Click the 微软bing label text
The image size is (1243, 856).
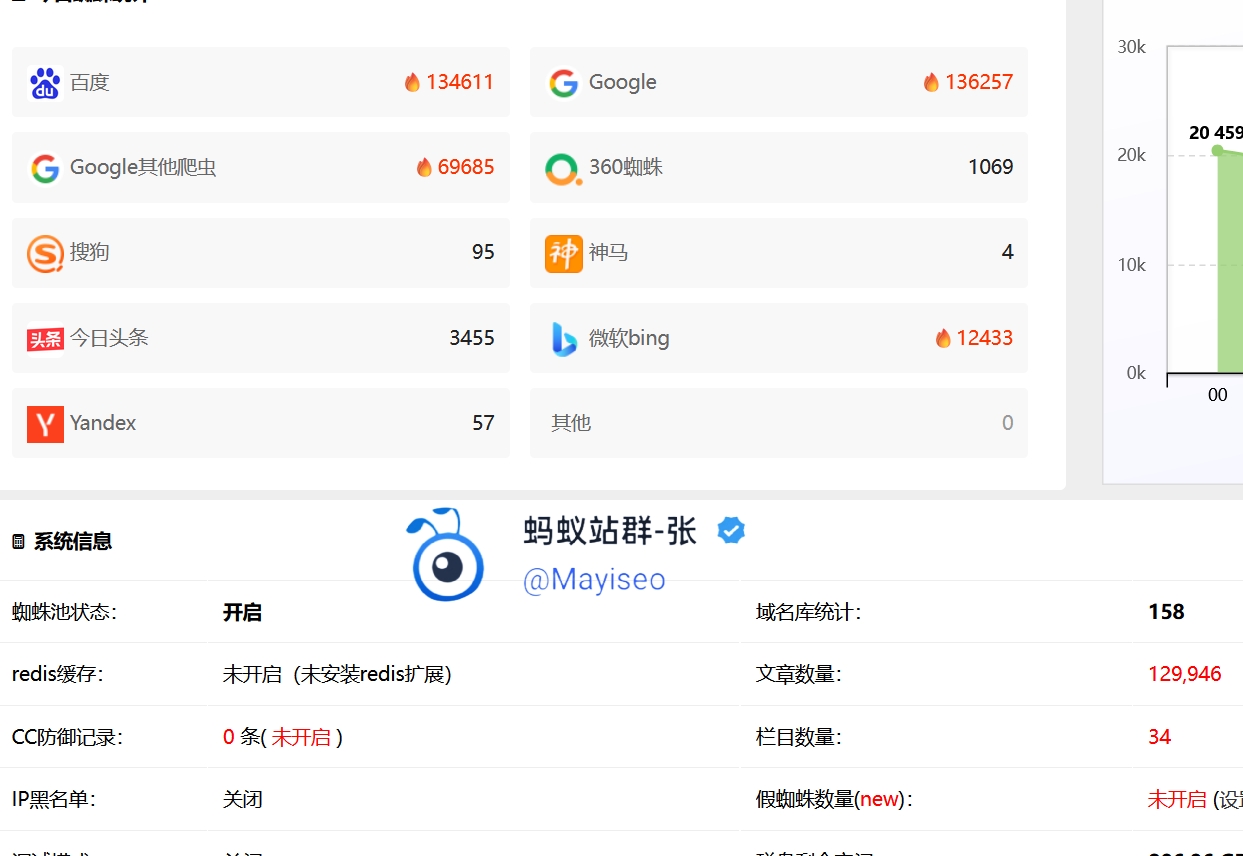629,338
